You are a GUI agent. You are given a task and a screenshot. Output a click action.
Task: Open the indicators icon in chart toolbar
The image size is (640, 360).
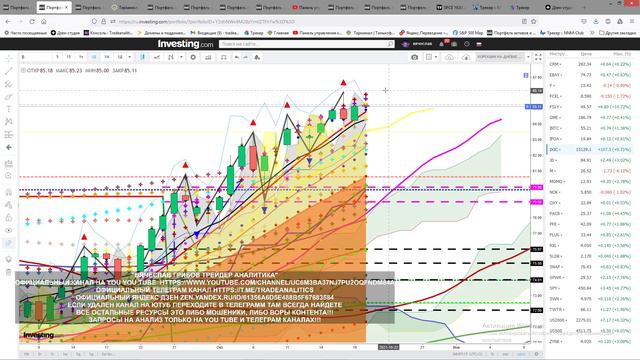(171, 57)
